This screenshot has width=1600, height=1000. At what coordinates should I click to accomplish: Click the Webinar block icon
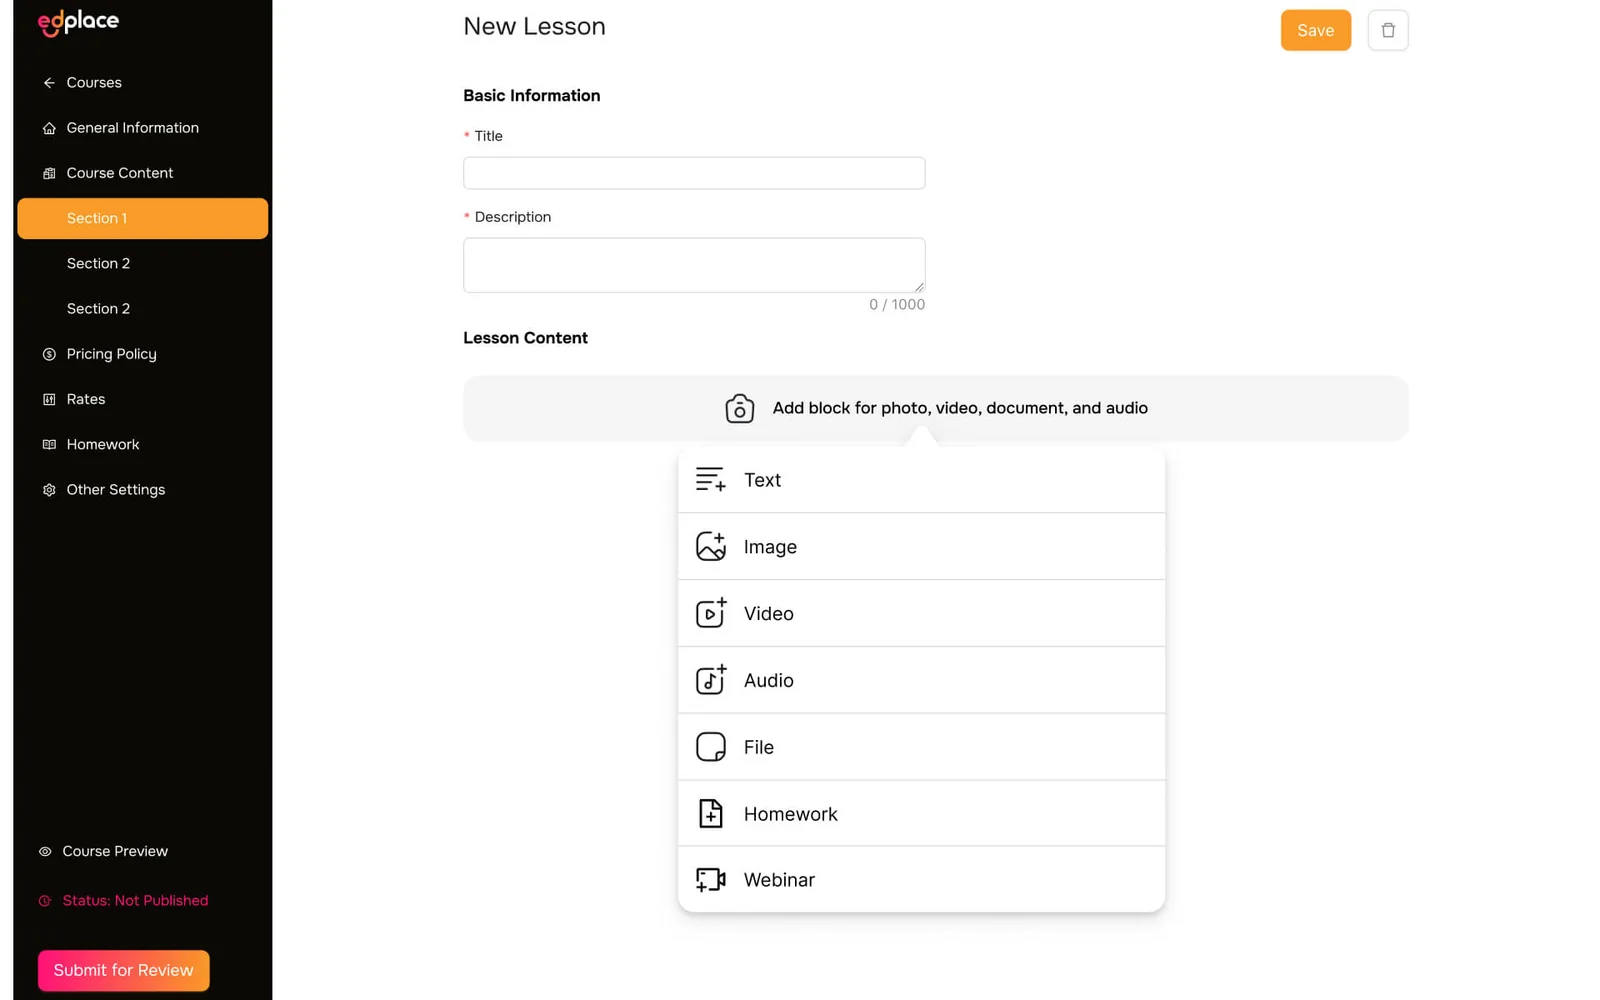pos(710,880)
